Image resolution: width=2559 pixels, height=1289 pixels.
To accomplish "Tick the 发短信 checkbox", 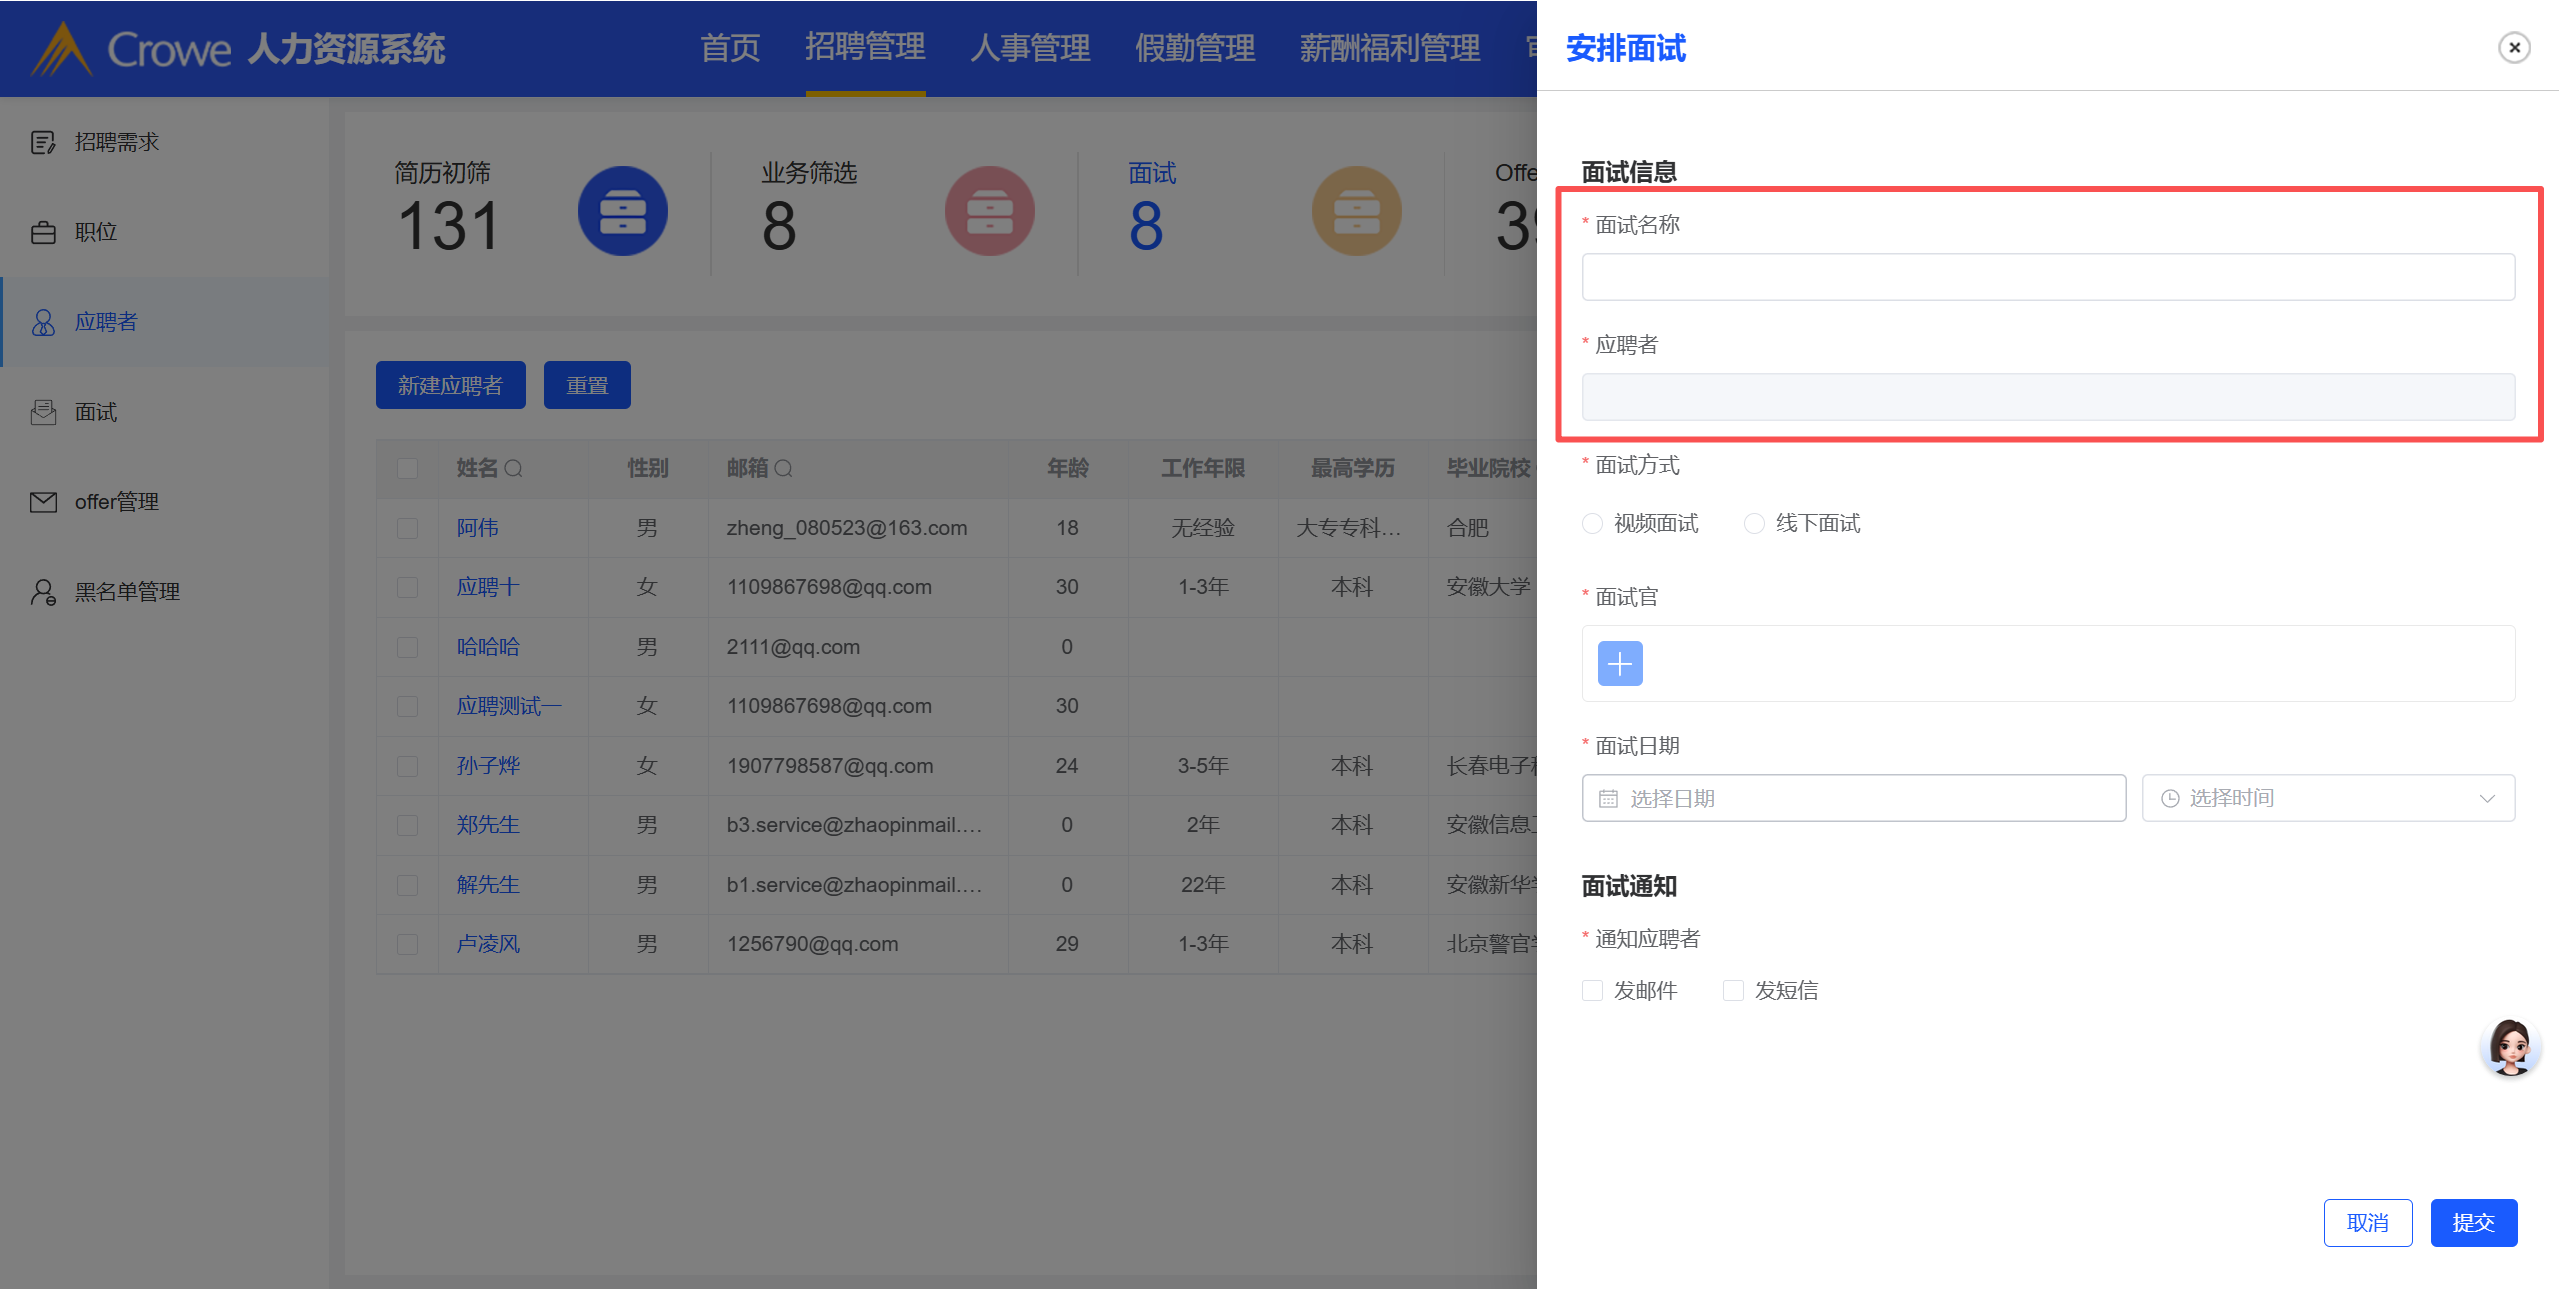I will [x=1733, y=990].
